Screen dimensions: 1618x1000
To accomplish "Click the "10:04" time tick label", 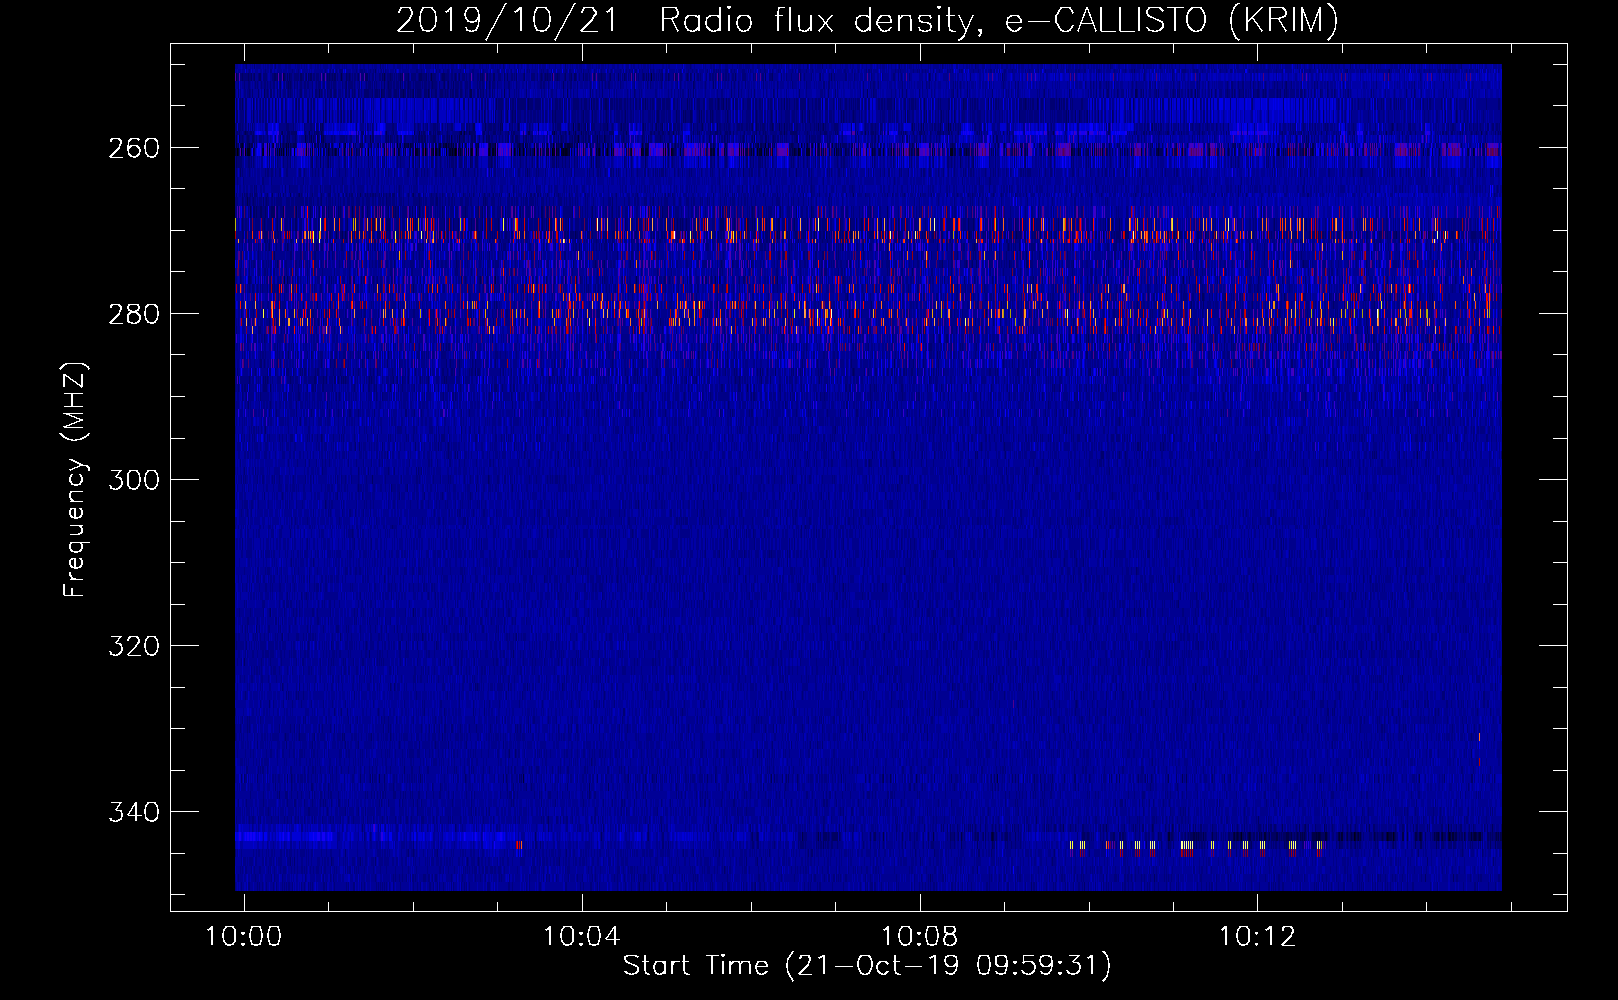I will (581, 937).
